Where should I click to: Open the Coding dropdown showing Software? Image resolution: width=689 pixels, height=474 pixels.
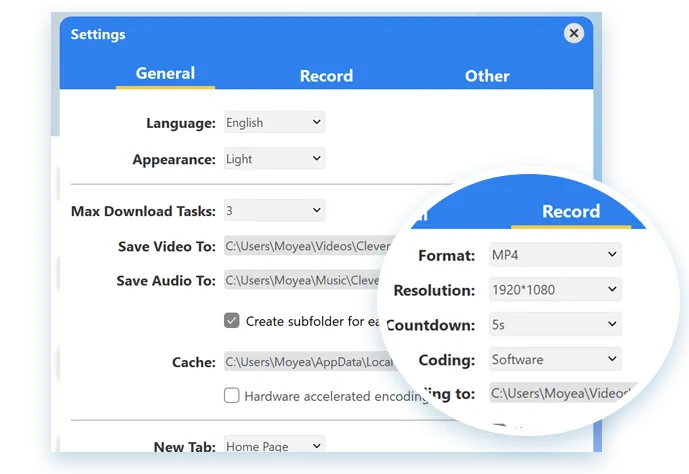555,359
